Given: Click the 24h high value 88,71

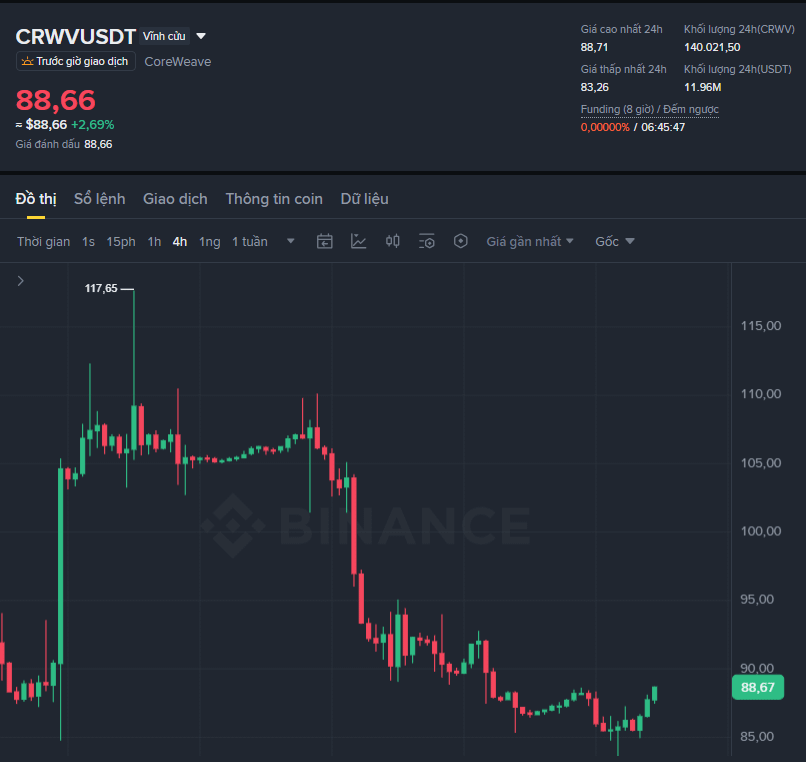Looking at the screenshot, I should tap(594, 47).
